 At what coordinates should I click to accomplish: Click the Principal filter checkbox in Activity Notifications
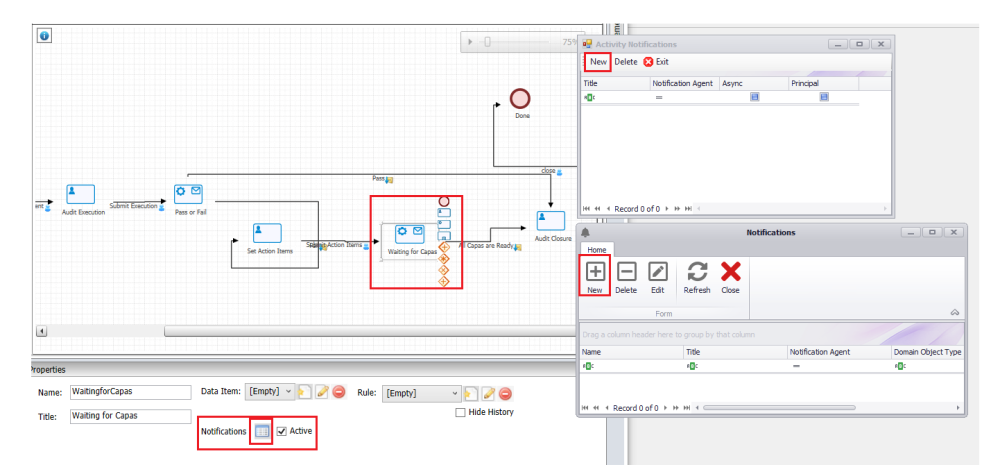(823, 97)
